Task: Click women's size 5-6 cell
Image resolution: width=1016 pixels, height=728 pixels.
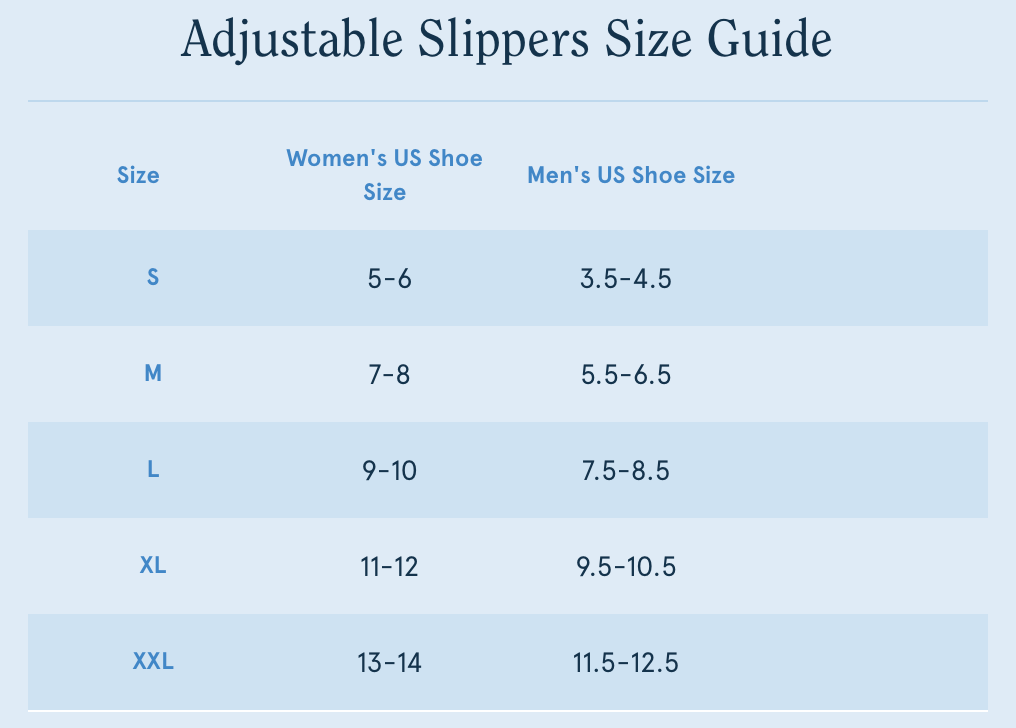Action: [x=389, y=278]
